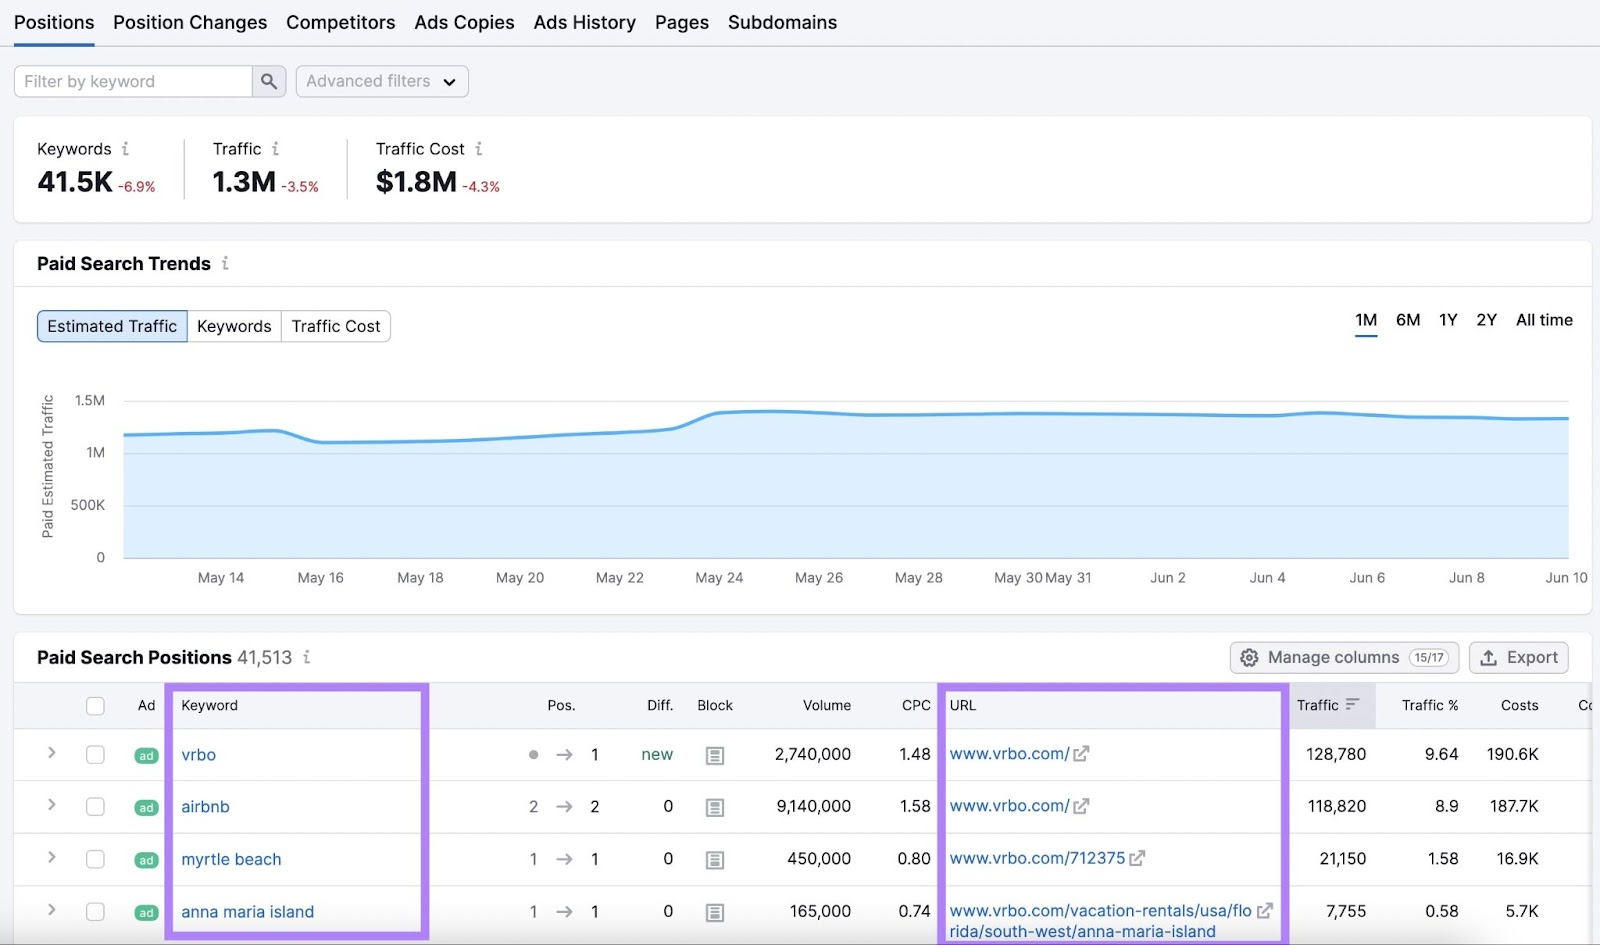Open external link icon for anna-maria-island URL

coord(1265,911)
